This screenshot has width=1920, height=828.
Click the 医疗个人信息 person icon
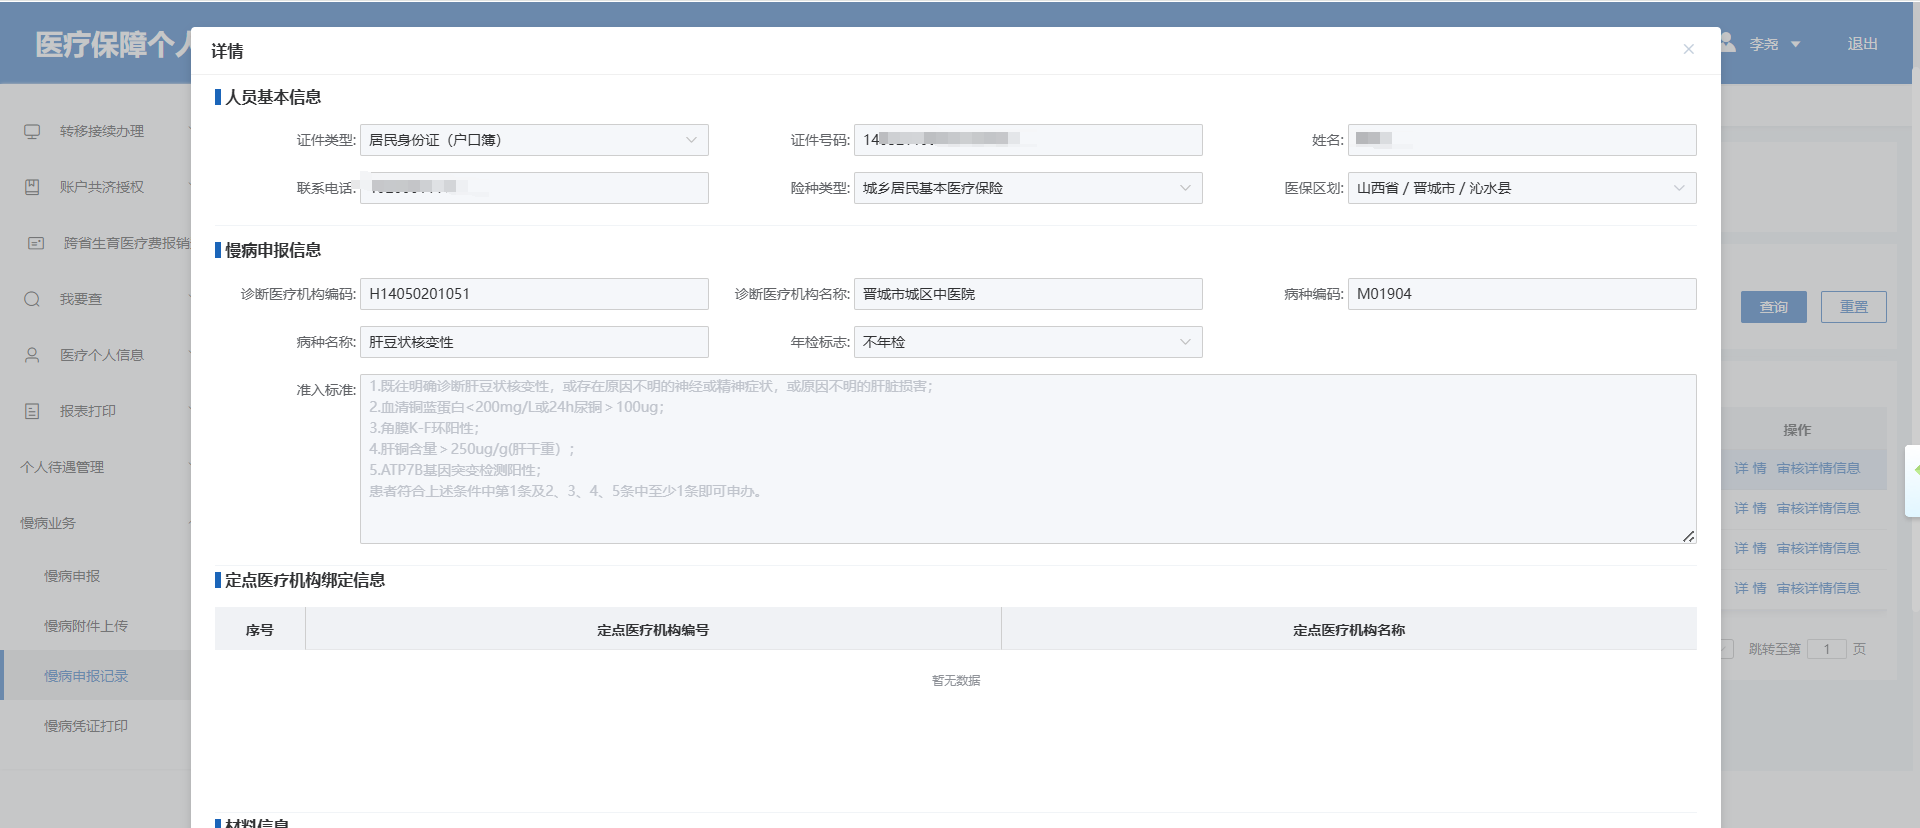tap(32, 355)
